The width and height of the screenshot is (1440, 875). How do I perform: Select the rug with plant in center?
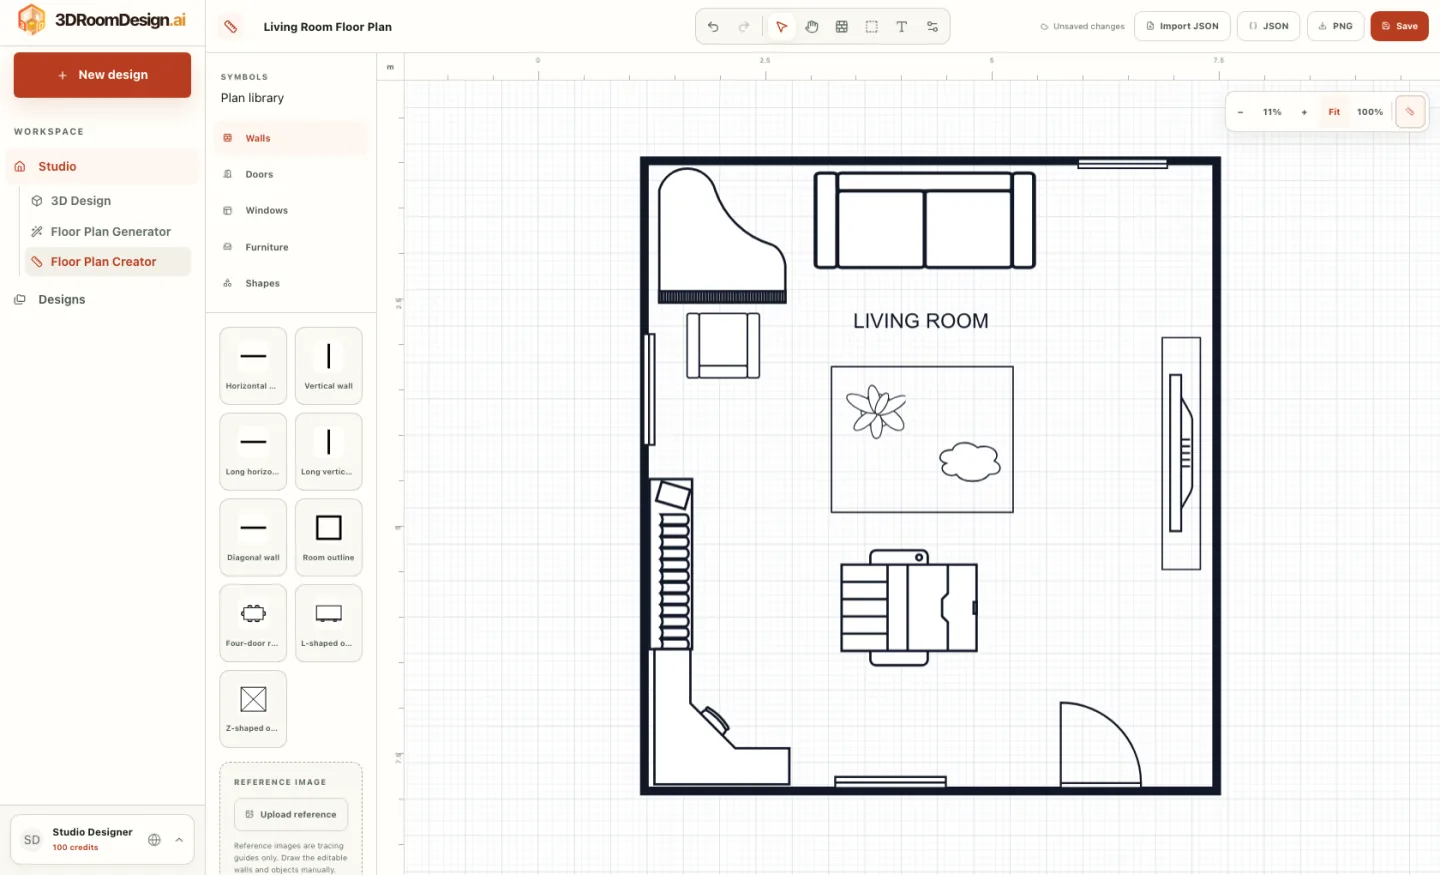click(x=922, y=439)
